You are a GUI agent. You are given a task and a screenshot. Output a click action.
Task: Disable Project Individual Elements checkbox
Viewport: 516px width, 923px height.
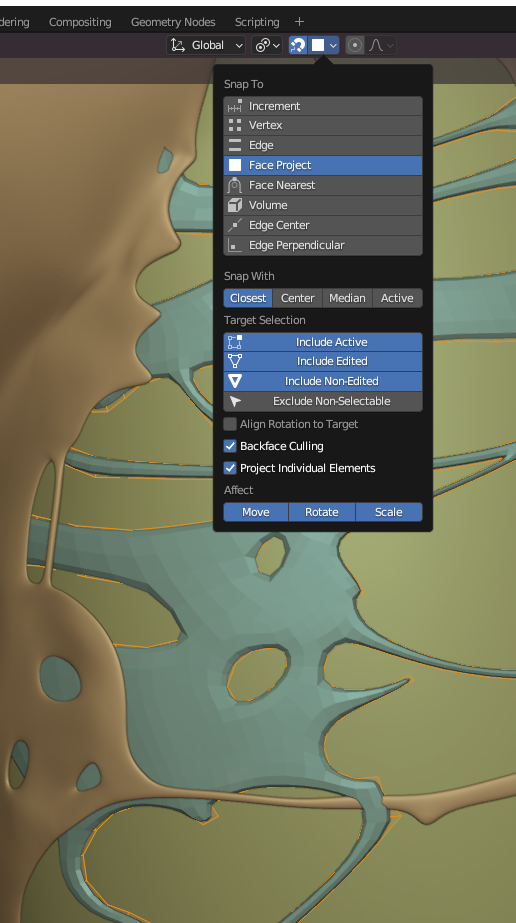(x=230, y=468)
